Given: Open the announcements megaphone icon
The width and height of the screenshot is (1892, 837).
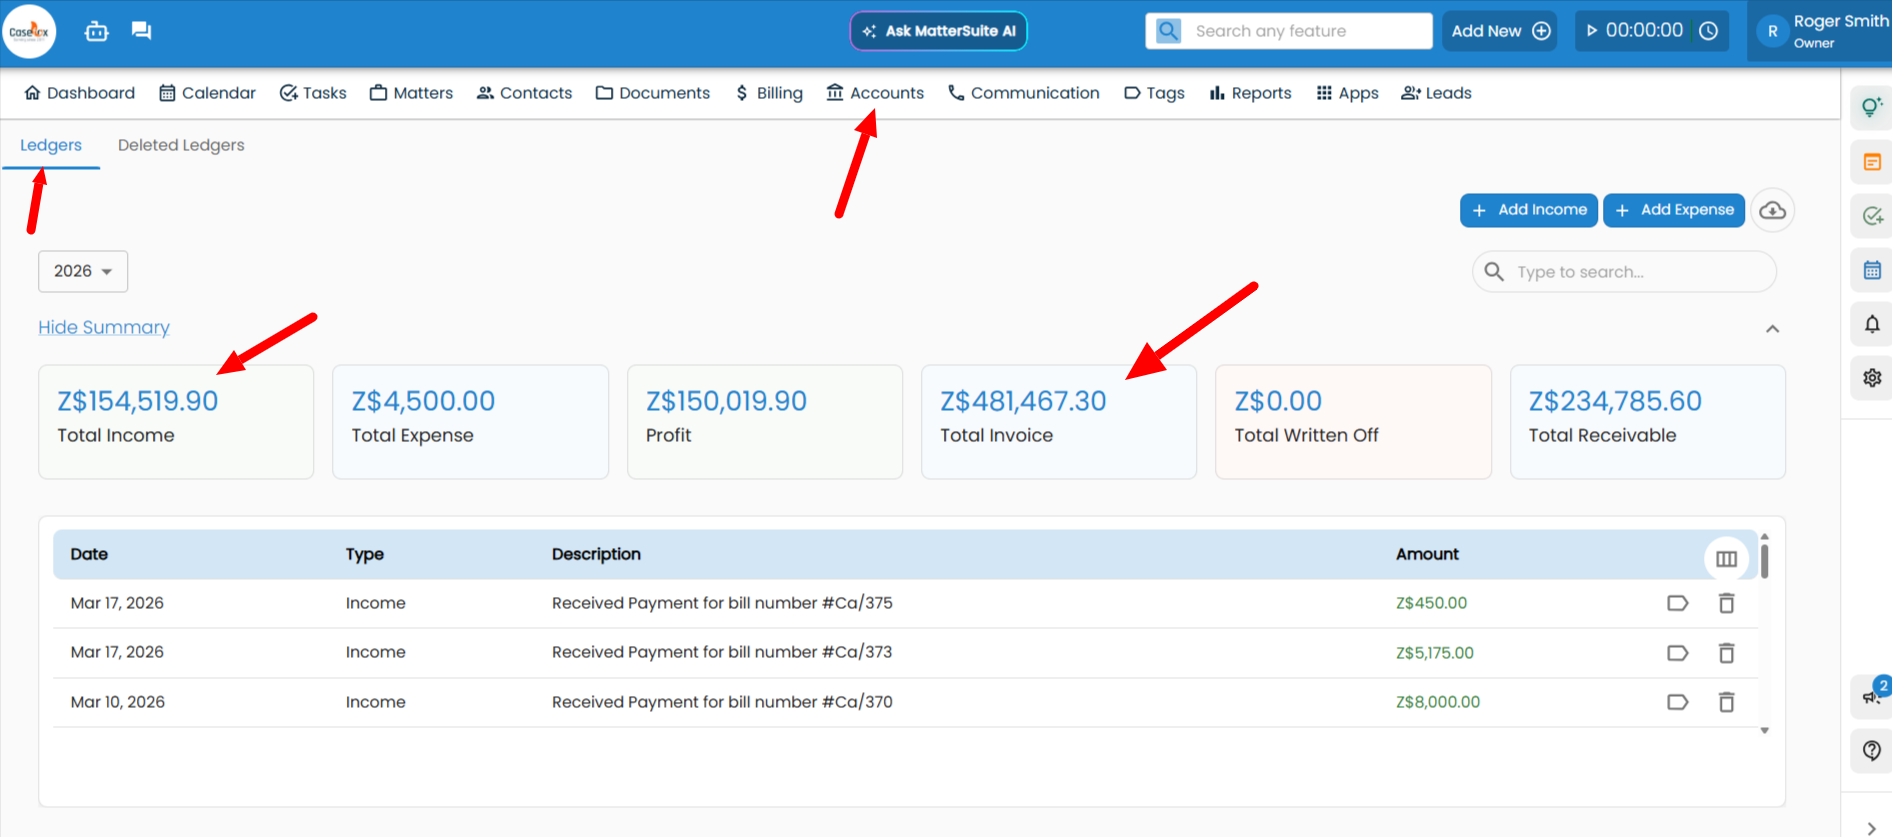Looking at the screenshot, I should point(1870,696).
